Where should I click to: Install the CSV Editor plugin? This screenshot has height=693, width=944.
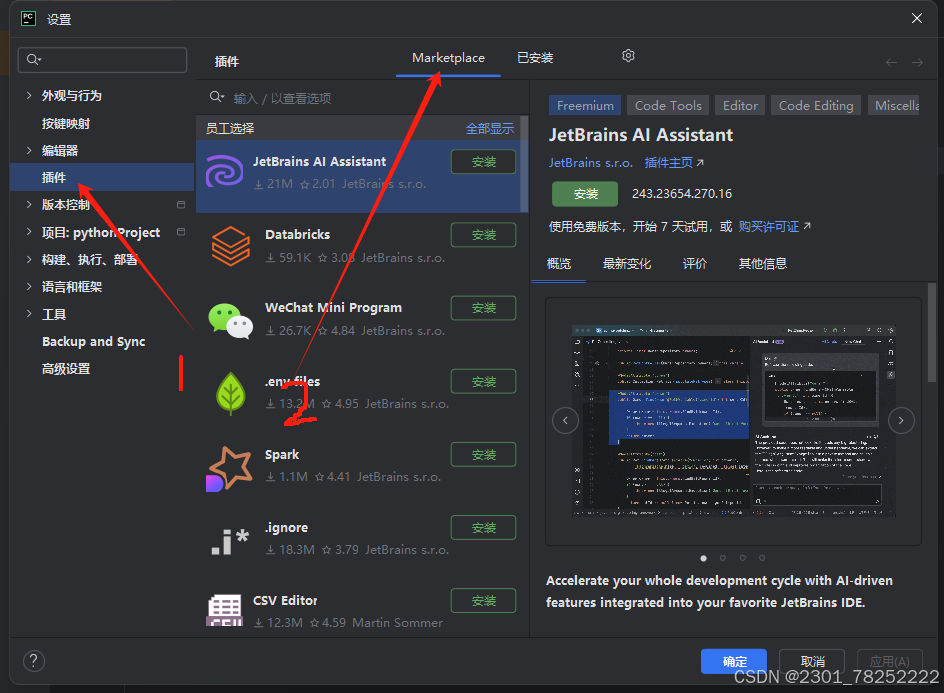pos(483,601)
